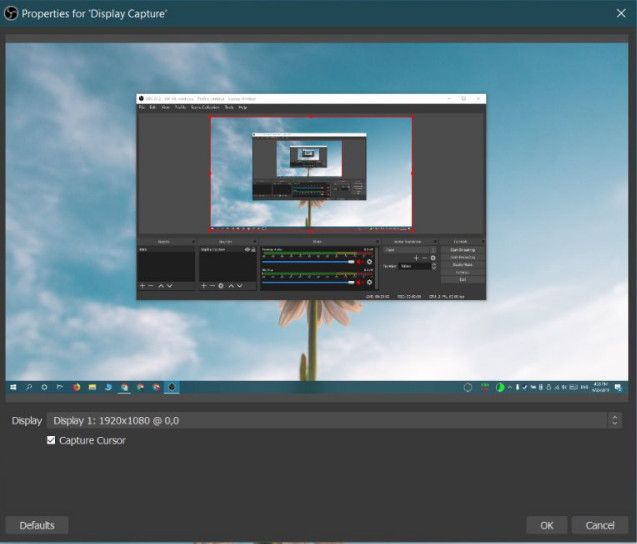The height and width of the screenshot is (544, 637).
Task: Click the Studio Mode button in the preview
Action: click(x=463, y=264)
